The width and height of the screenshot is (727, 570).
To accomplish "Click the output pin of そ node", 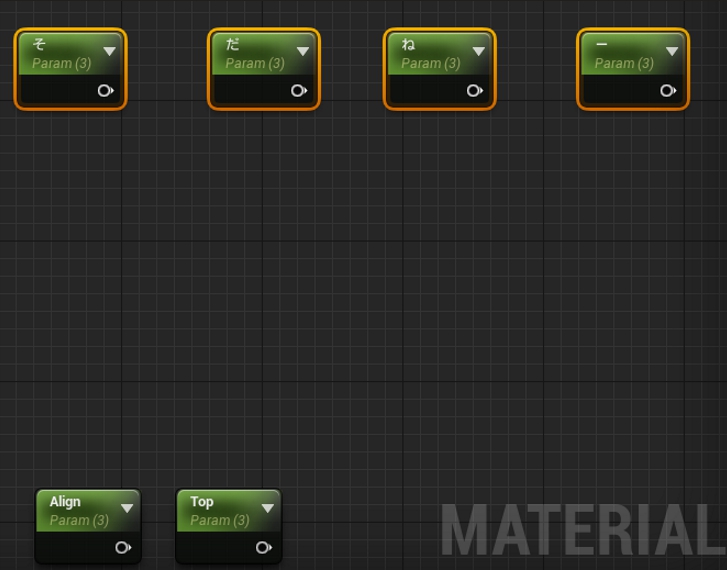I will point(106,90).
